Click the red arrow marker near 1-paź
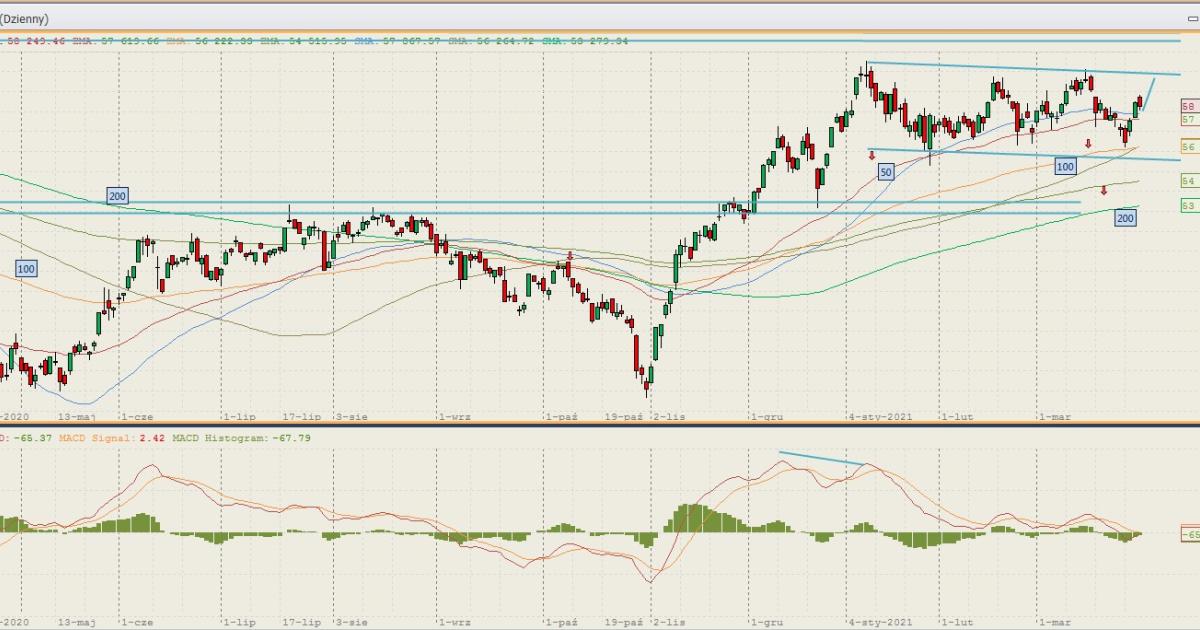Viewport: 1200px width, 630px height. tap(570, 256)
